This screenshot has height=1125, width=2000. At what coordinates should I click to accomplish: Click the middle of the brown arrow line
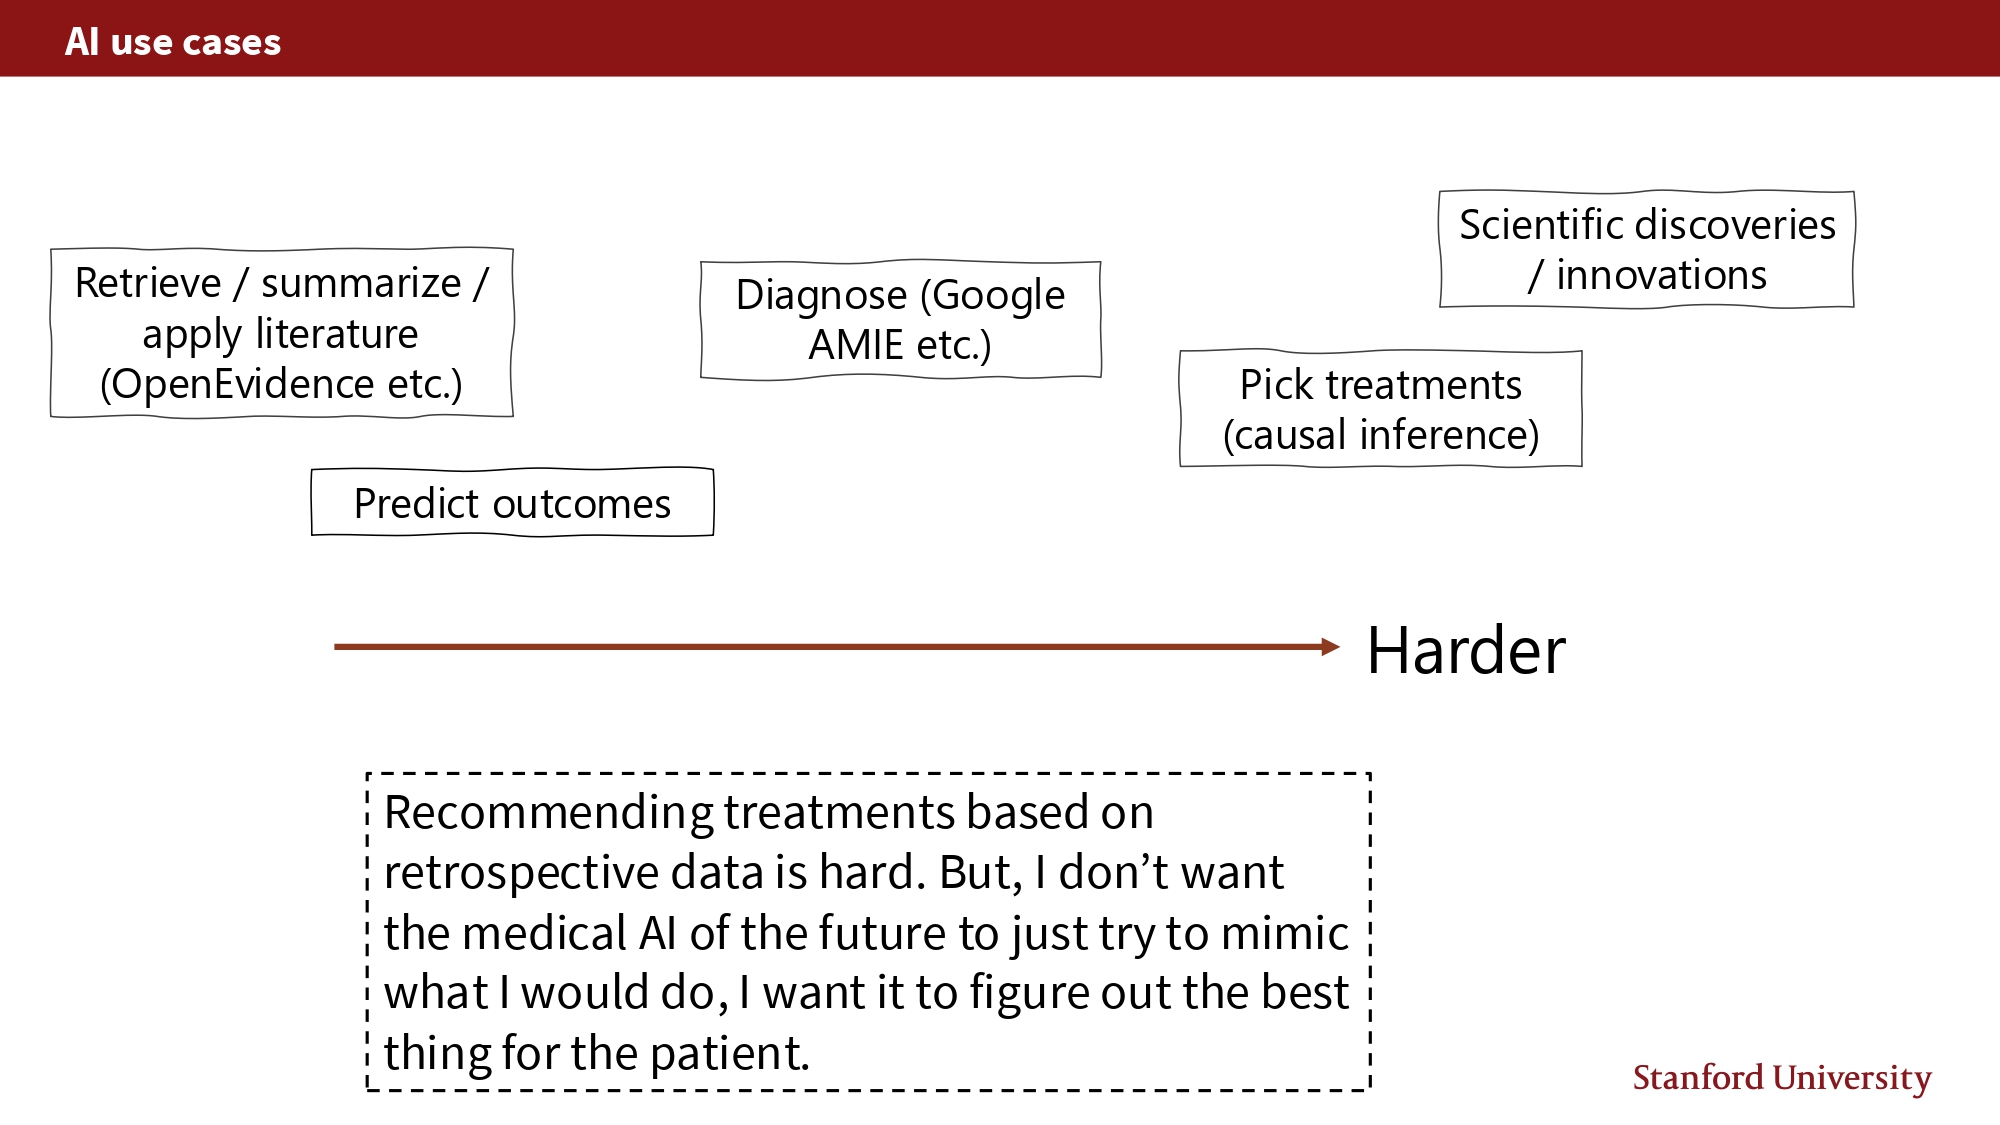point(830,647)
